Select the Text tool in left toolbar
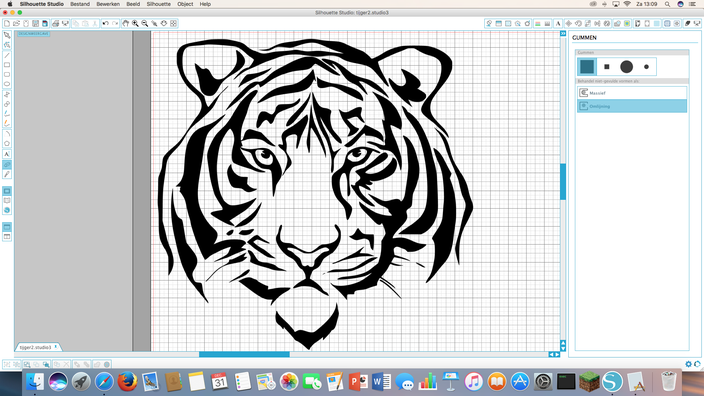 click(x=7, y=154)
